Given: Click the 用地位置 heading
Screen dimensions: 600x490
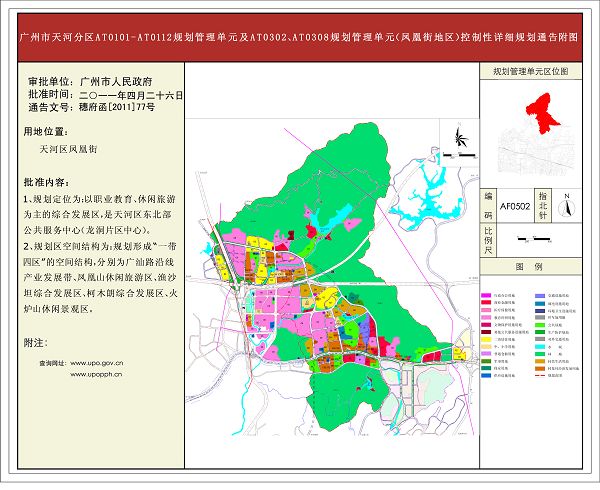Looking at the screenshot, I should pyautogui.click(x=45, y=131).
